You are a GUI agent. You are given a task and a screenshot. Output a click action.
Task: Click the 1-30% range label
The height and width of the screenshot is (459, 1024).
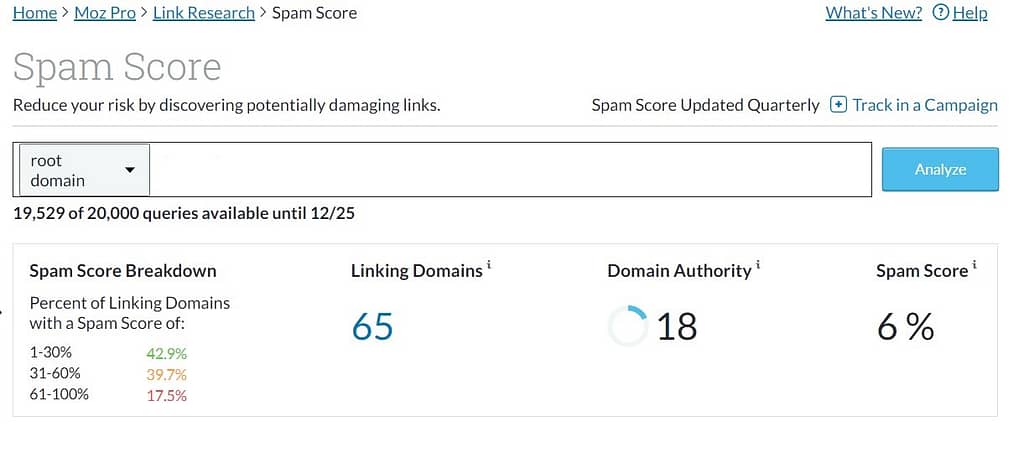tap(51, 353)
